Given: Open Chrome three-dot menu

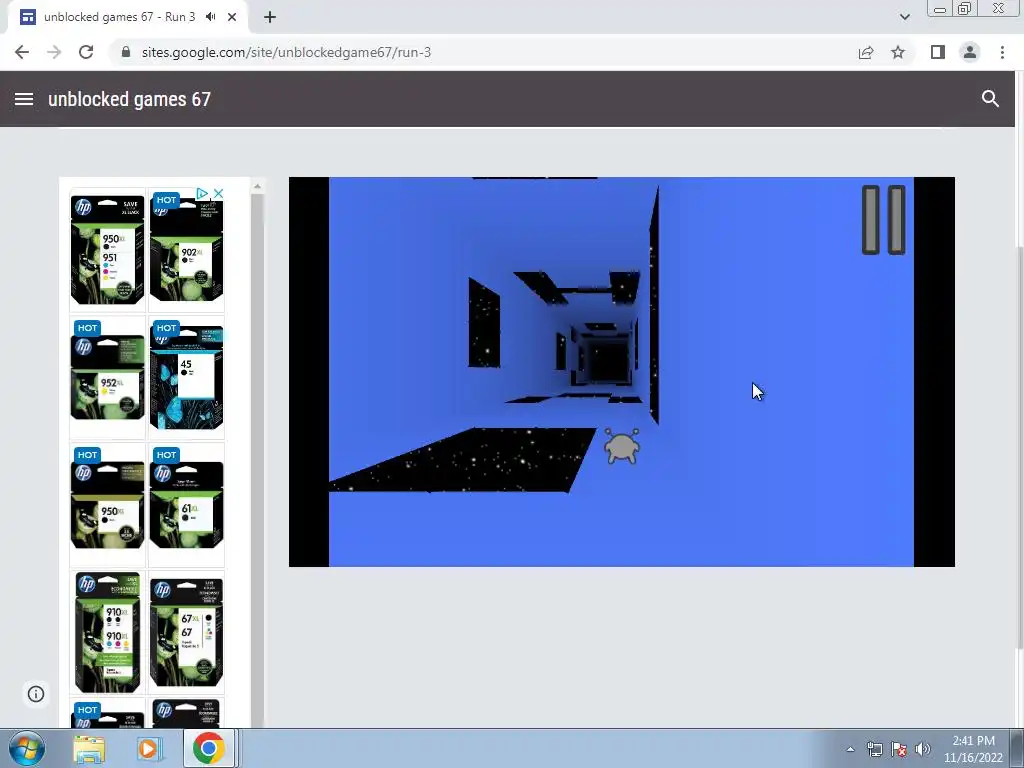Looking at the screenshot, I should coord(1002,52).
